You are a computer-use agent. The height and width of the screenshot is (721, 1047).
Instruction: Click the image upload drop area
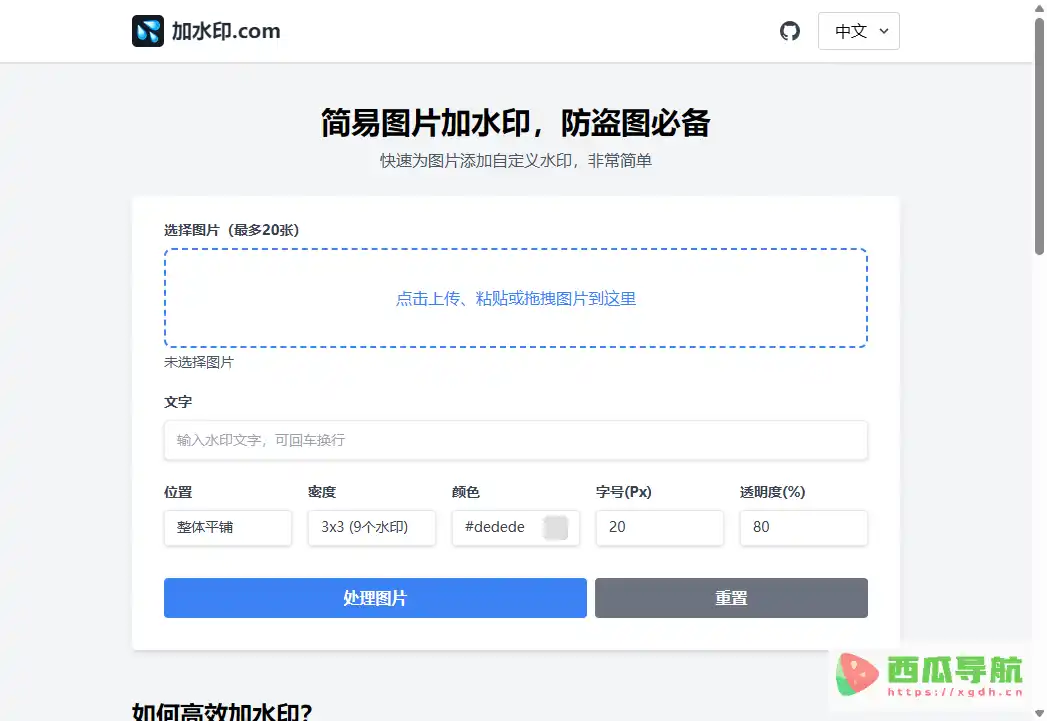pyautogui.click(x=515, y=298)
